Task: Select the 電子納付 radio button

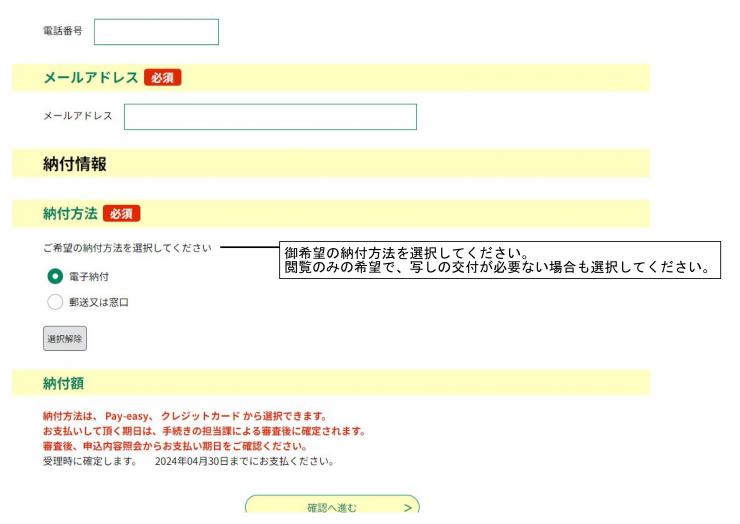Action: (x=55, y=276)
